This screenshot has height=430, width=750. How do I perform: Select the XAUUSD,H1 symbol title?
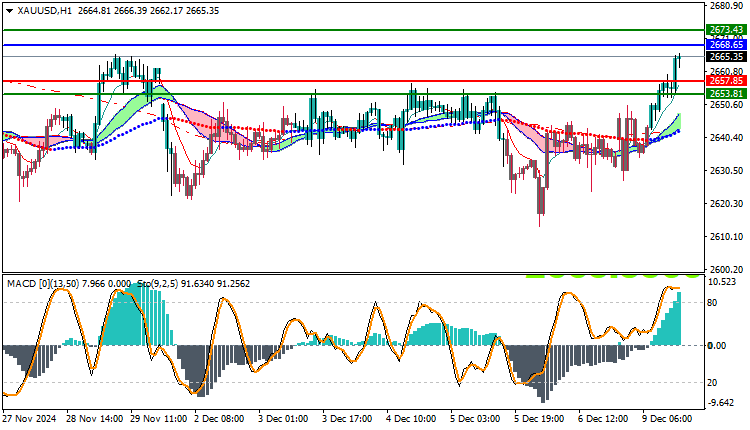click(44, 11)
